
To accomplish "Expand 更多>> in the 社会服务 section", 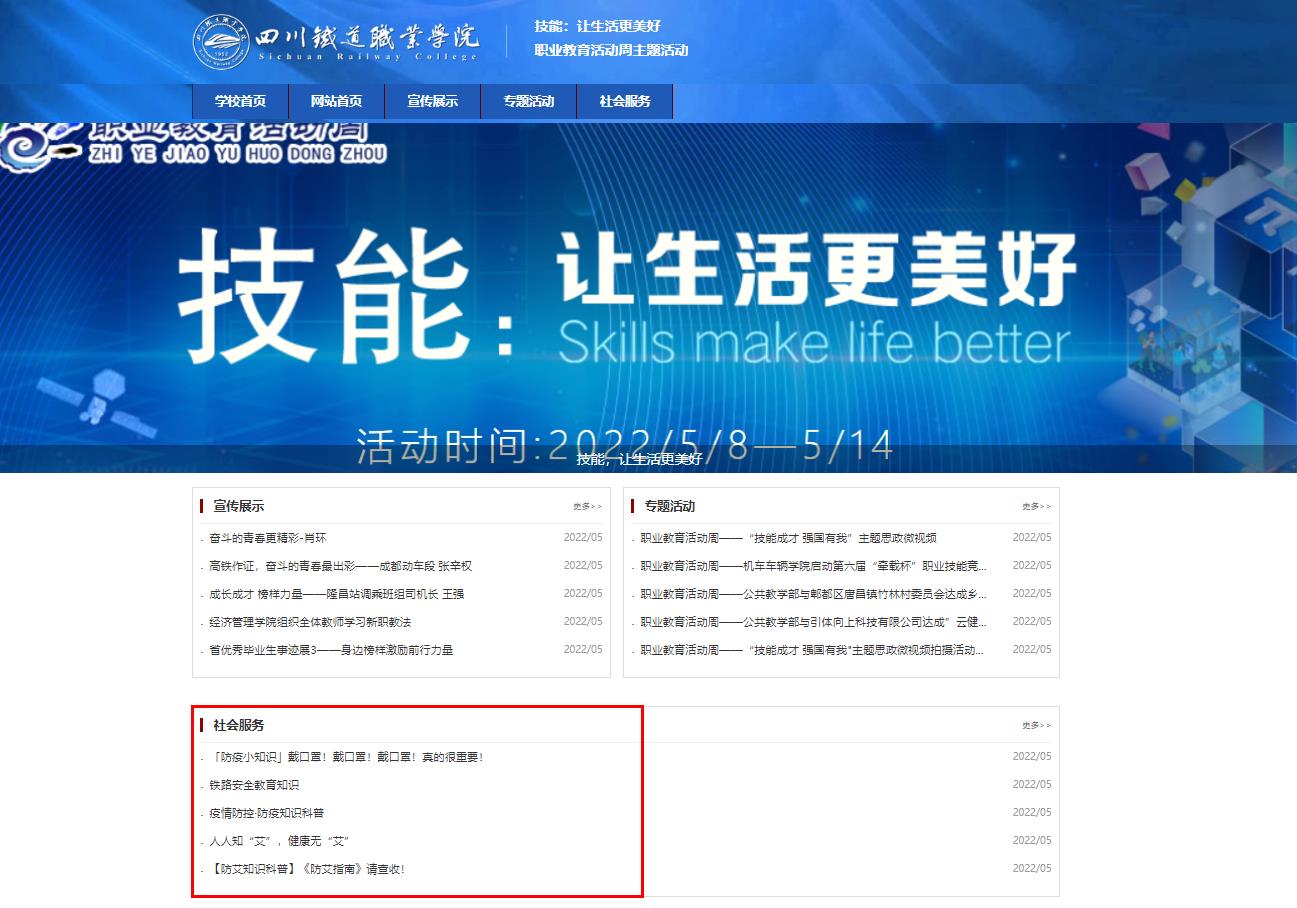I will click(x=1036, y=726).
